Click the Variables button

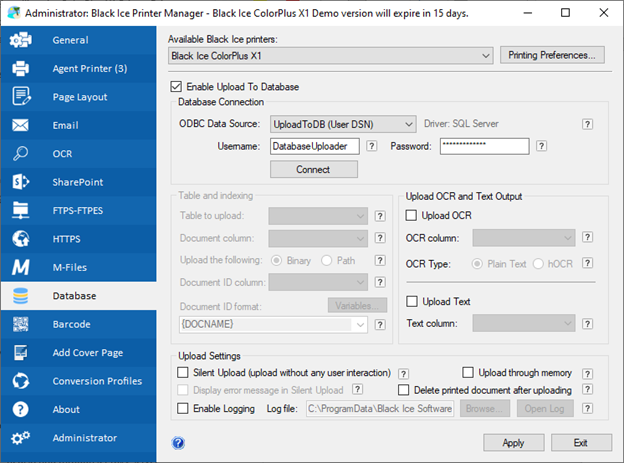357,305
